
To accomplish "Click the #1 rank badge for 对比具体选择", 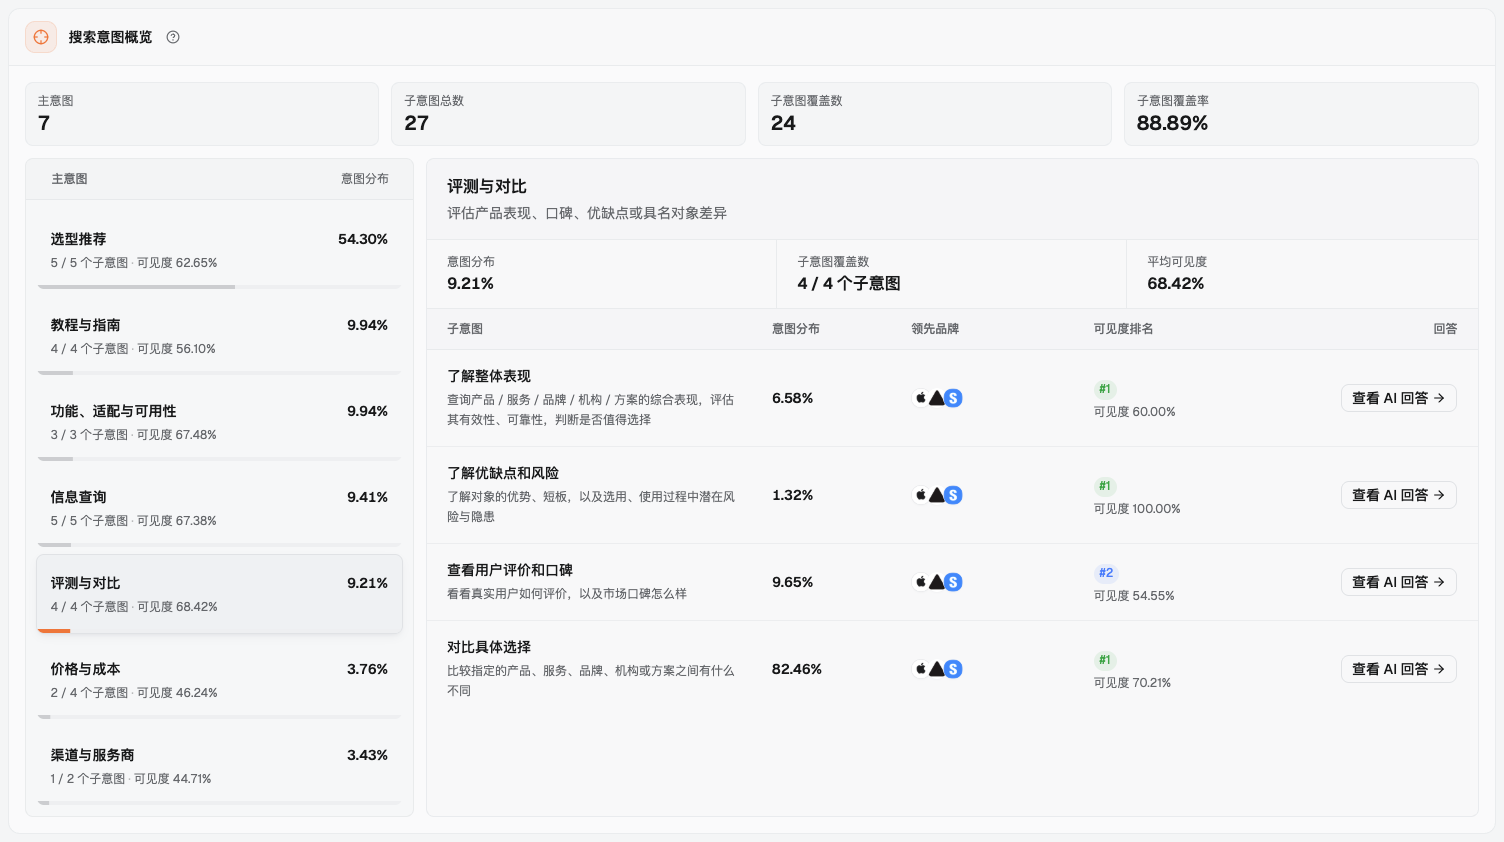I will pyautogui.click(x=1105, y=660).
